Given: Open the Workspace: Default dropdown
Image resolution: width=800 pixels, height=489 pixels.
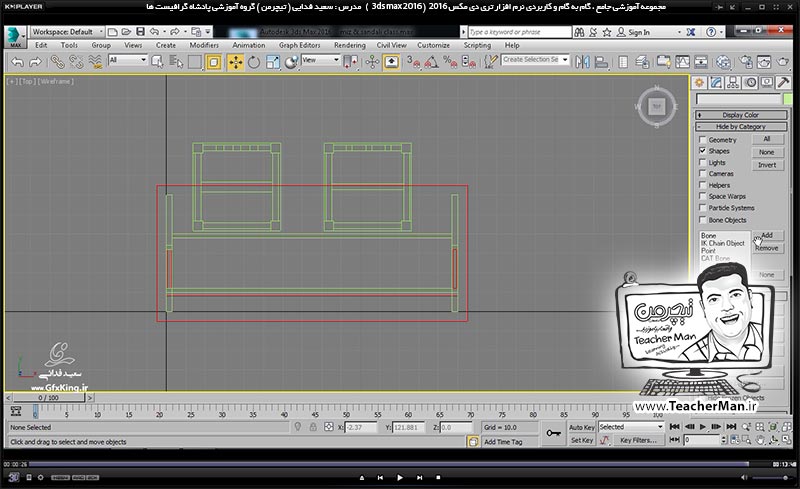Looking at the screenshot, I should tap(67, 32).
